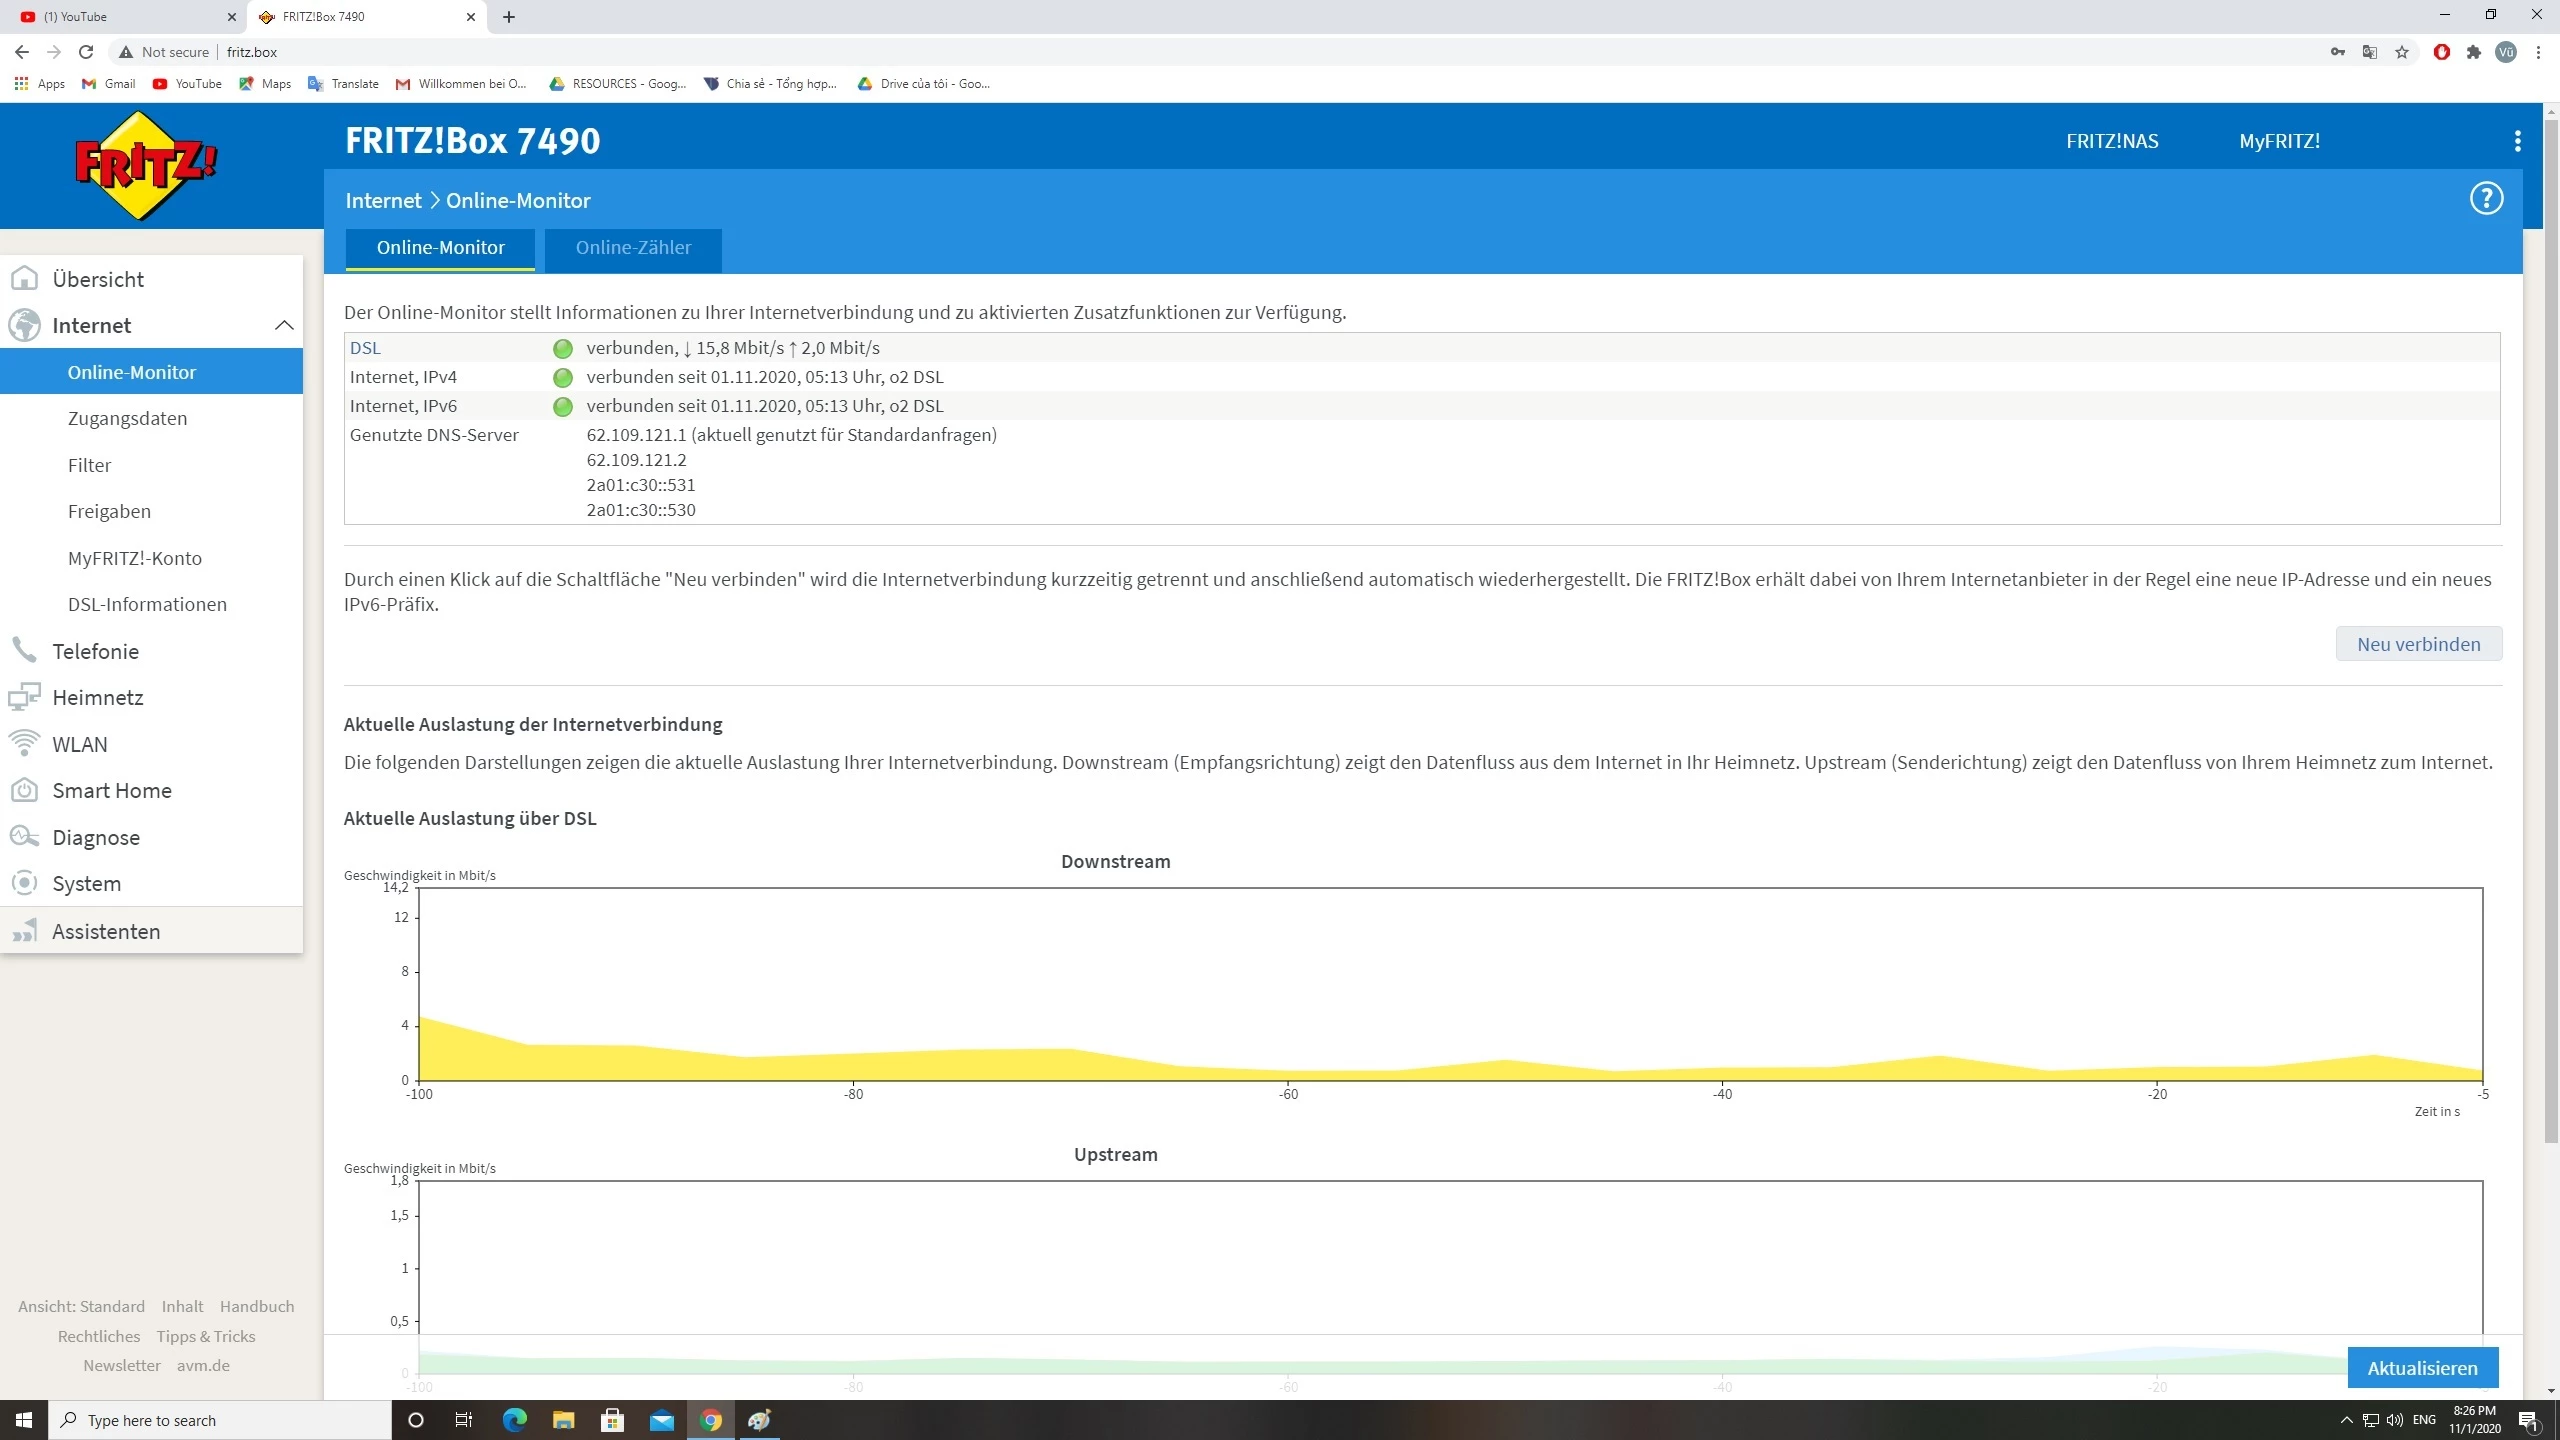
Task: Click the FRITZ! logo
Action: (x=146, y=165)
